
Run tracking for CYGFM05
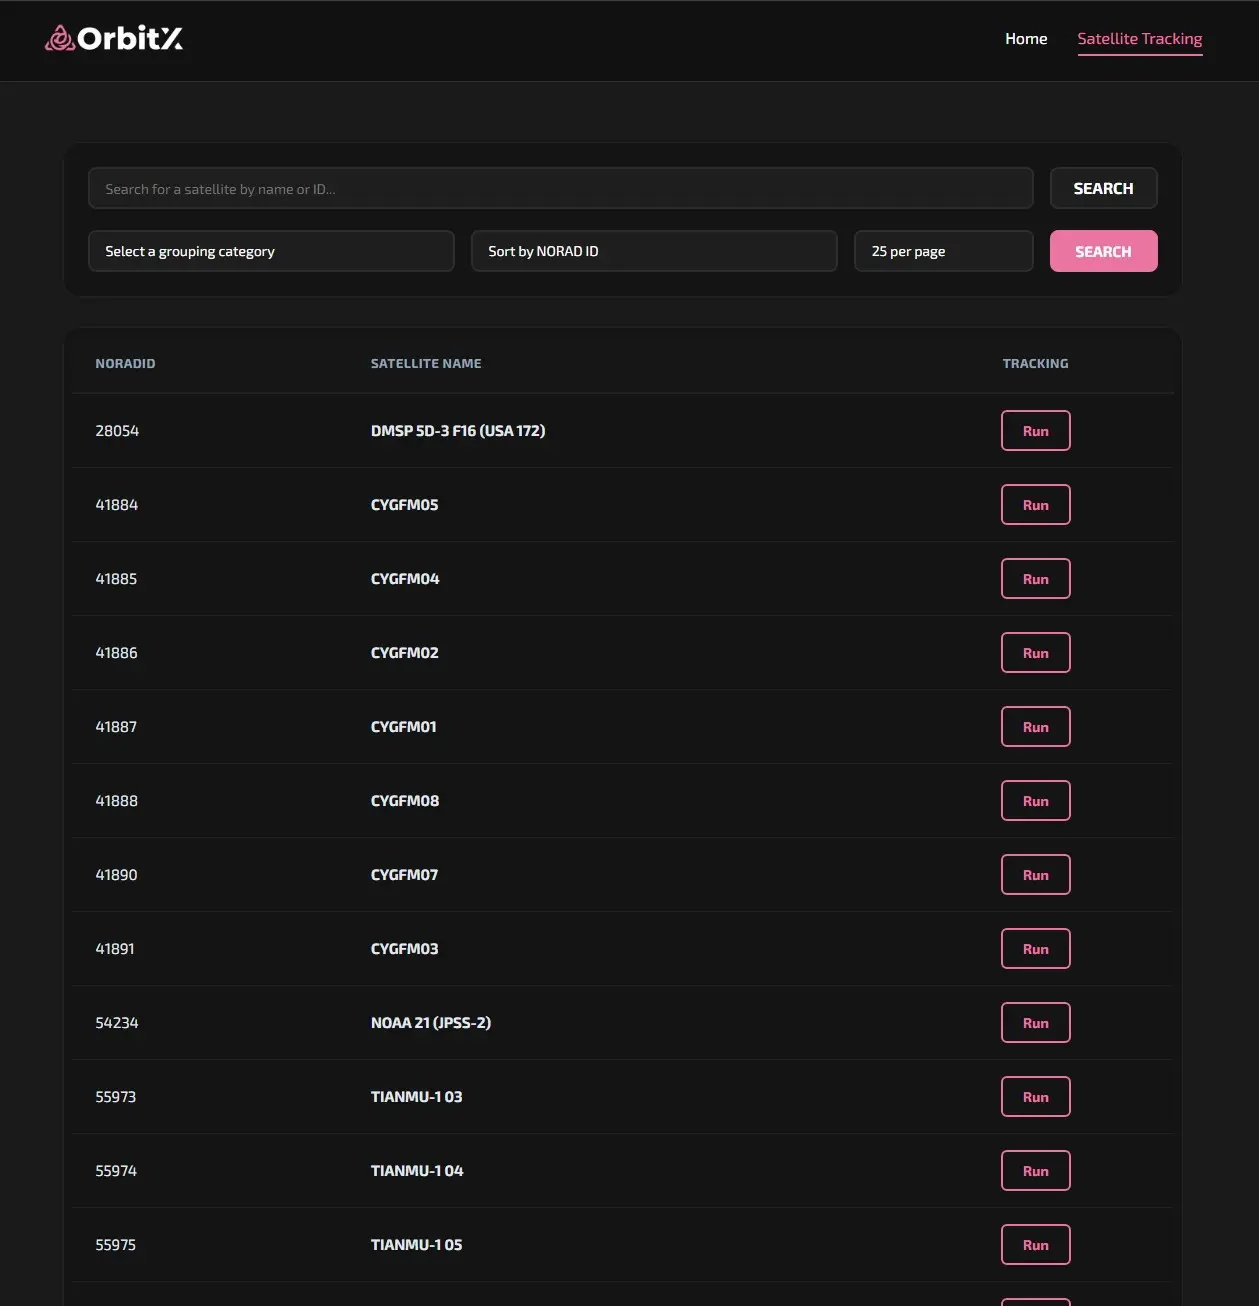(x=1035, y=505)
